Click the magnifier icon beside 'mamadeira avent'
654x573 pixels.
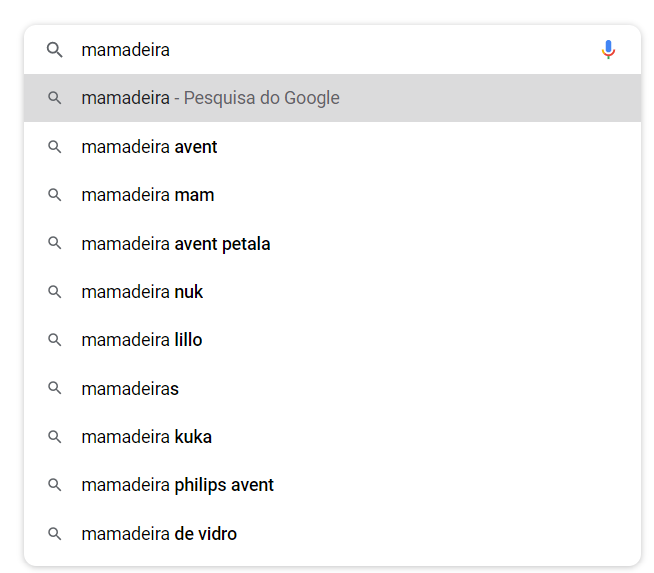(55, 147)
